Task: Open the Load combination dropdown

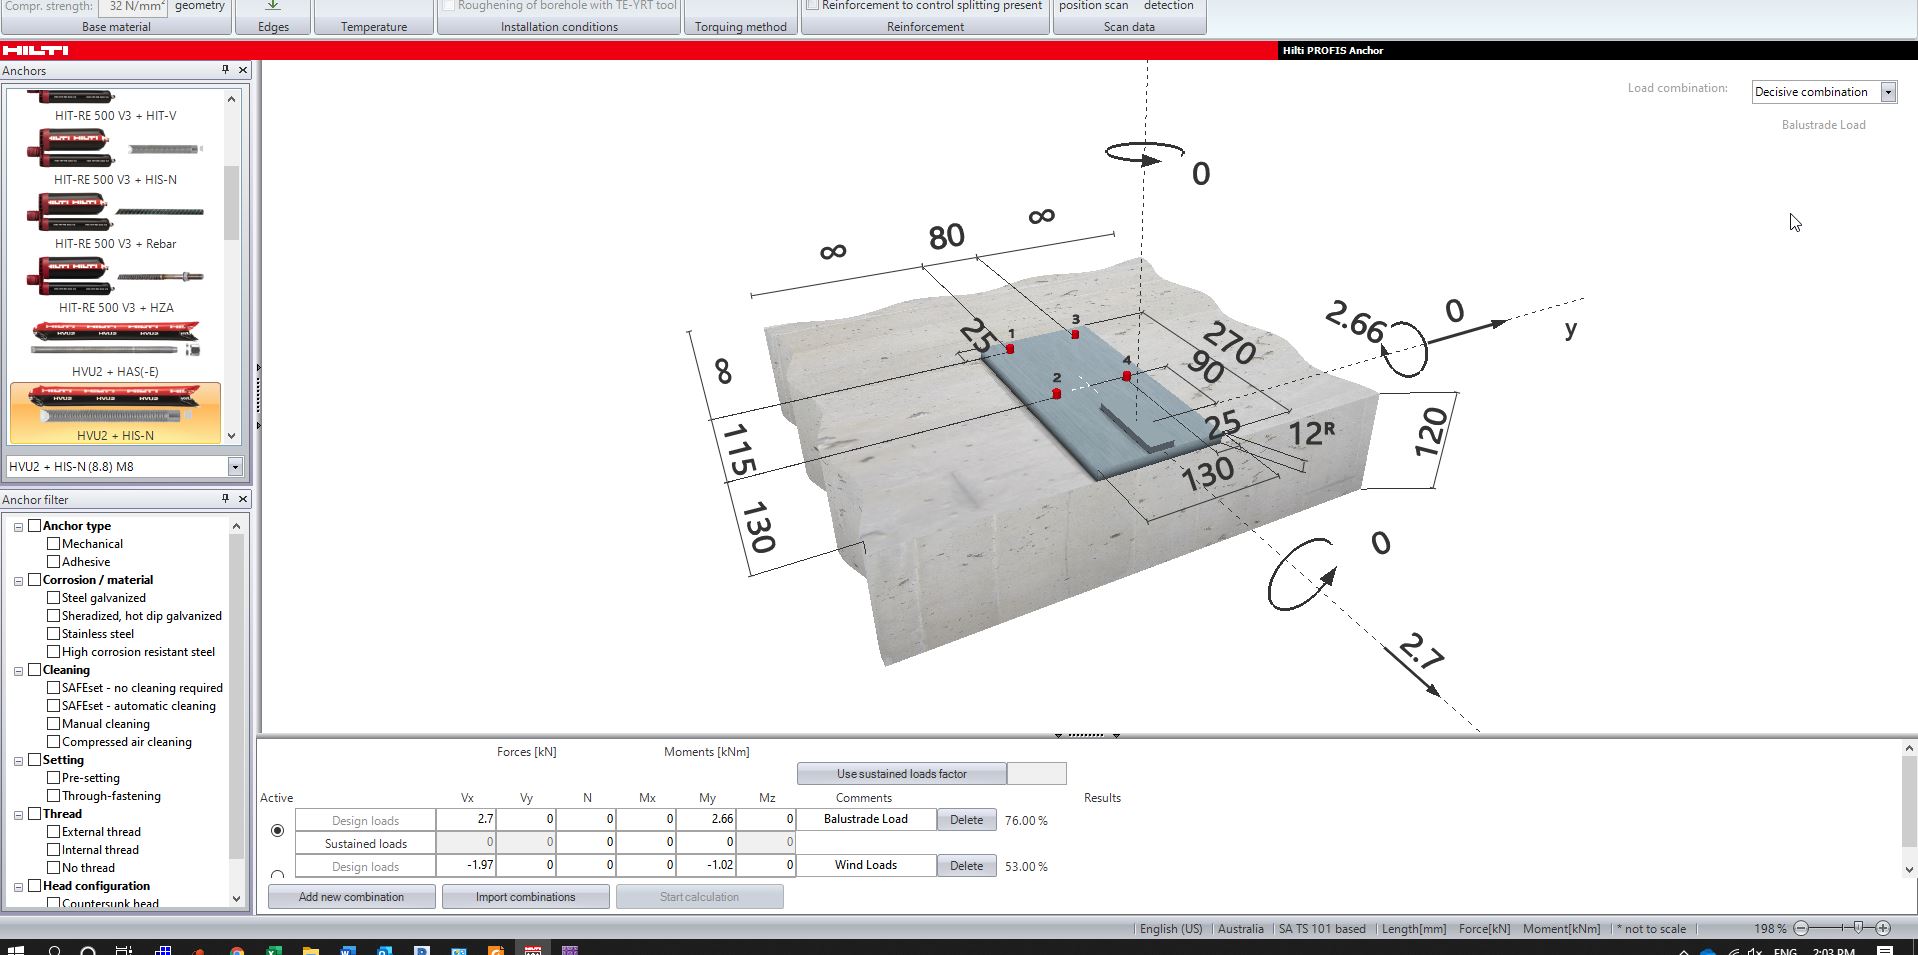Action: [x=1888, y=92]
